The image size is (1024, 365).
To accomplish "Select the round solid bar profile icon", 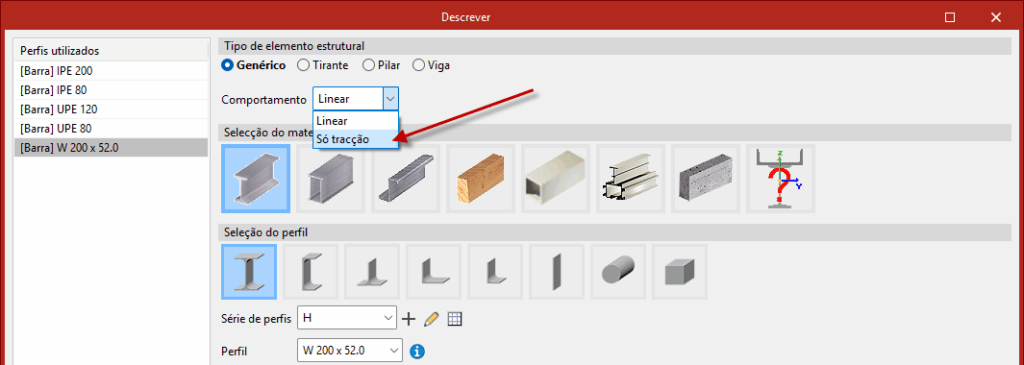I will pos(618,272).
